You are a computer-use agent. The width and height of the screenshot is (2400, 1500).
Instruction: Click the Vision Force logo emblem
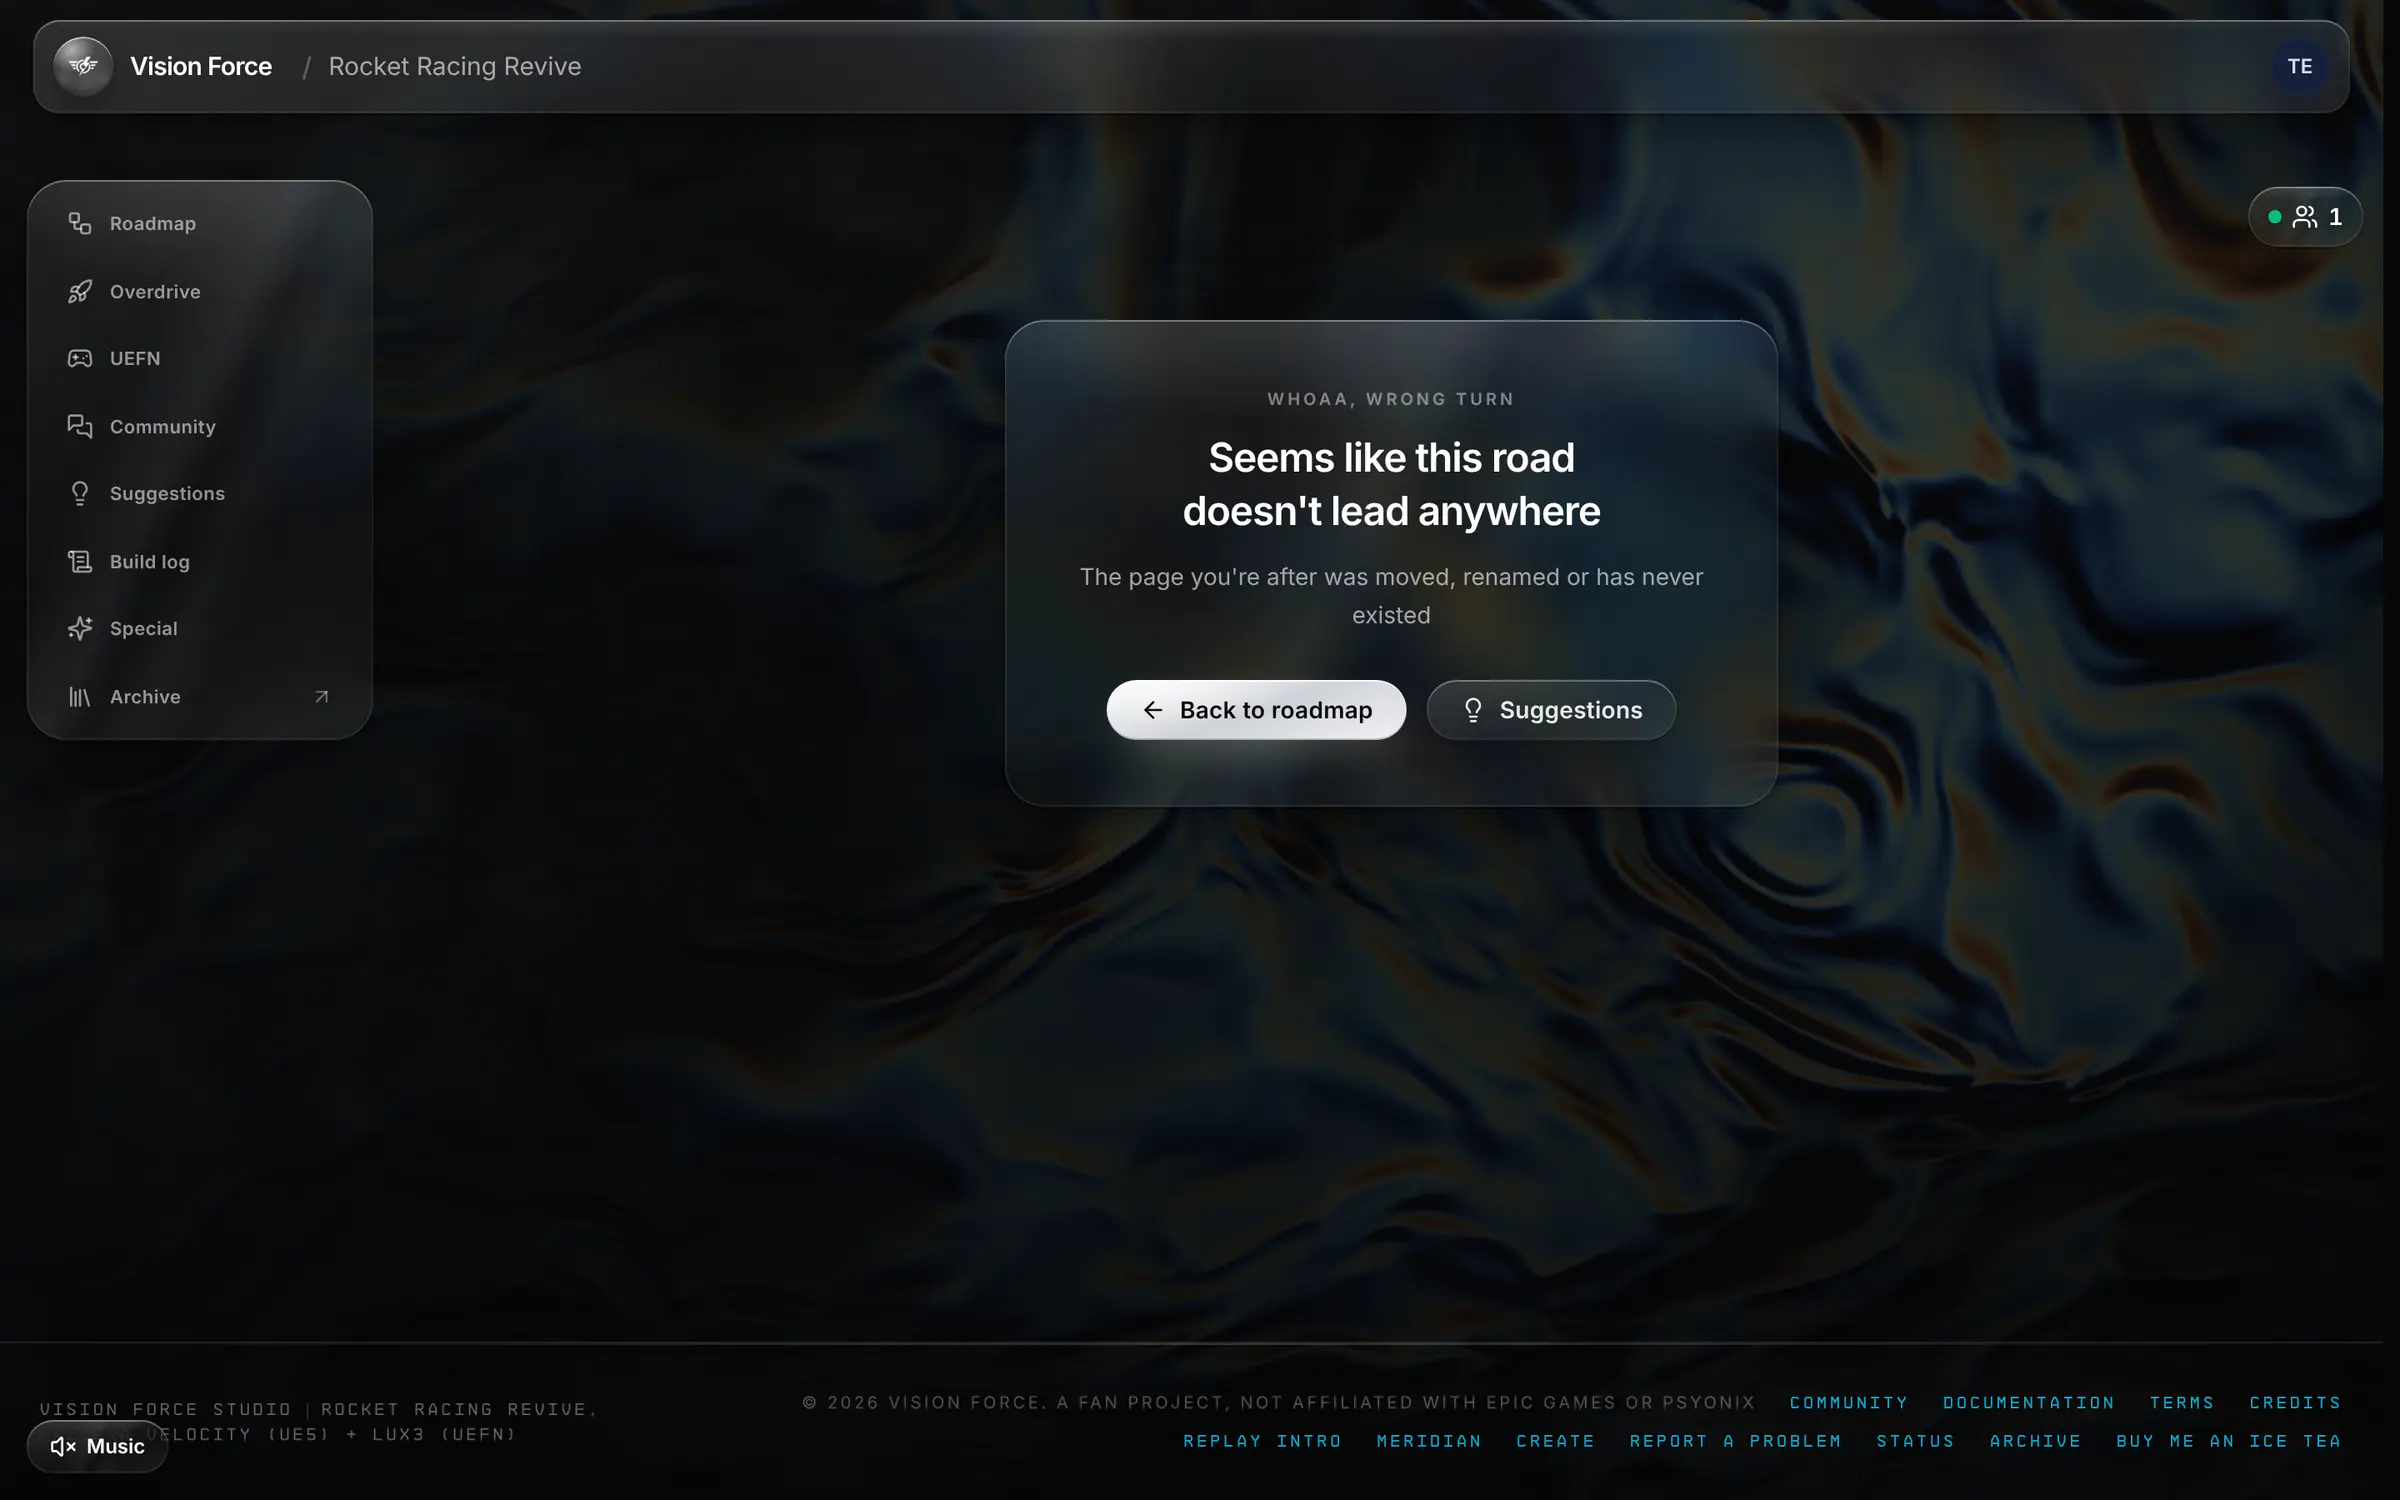point(83,66)
